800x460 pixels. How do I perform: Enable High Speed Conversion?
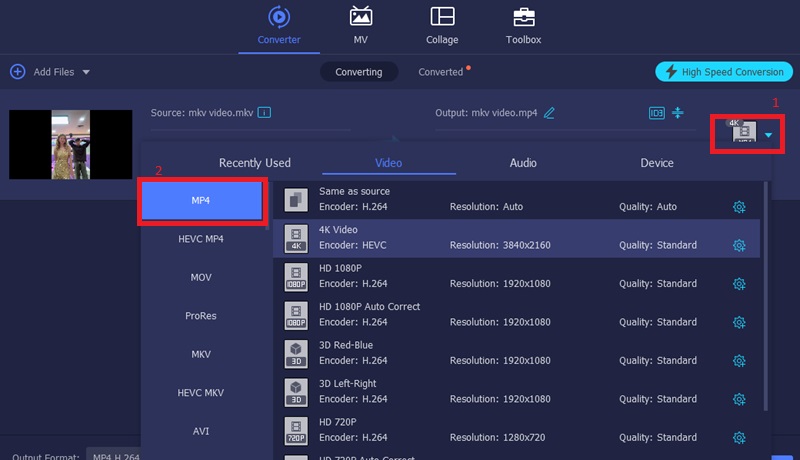(x=724, y=72)
